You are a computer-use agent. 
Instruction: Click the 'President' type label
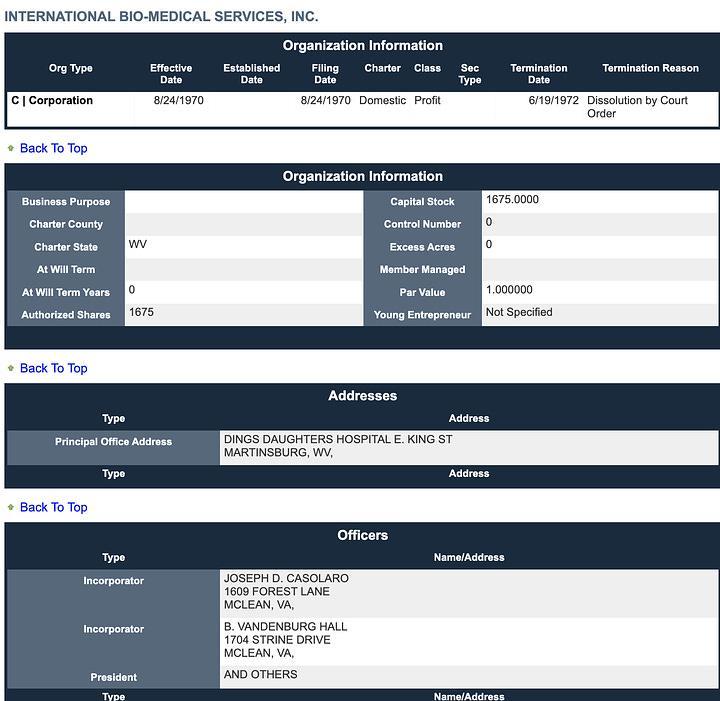(113, 678)
